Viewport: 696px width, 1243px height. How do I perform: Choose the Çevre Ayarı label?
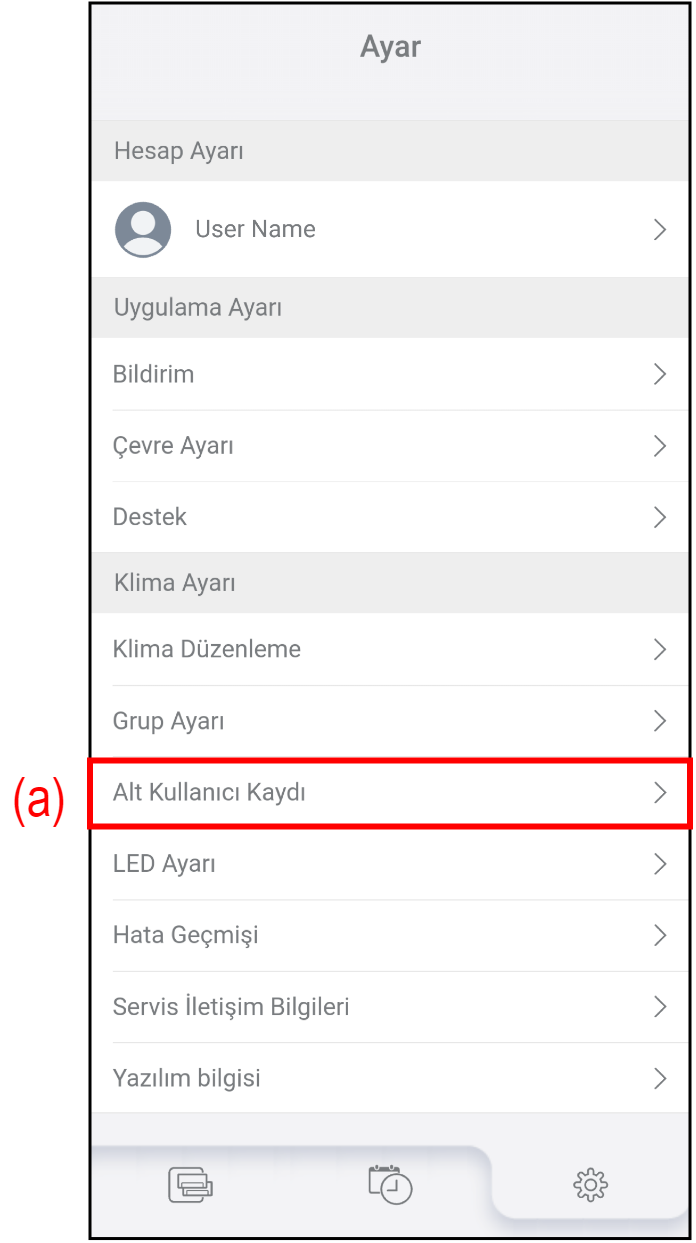[x=173, y=446]
